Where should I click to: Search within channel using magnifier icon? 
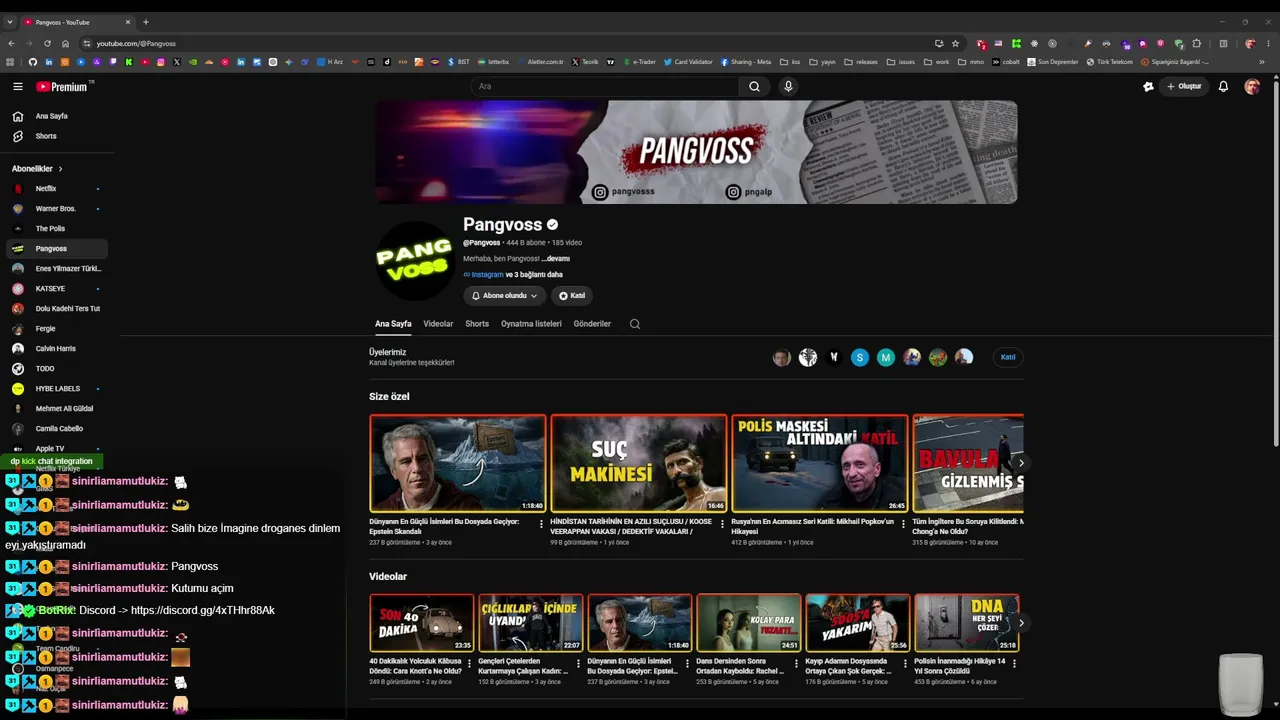click(634, 324)
